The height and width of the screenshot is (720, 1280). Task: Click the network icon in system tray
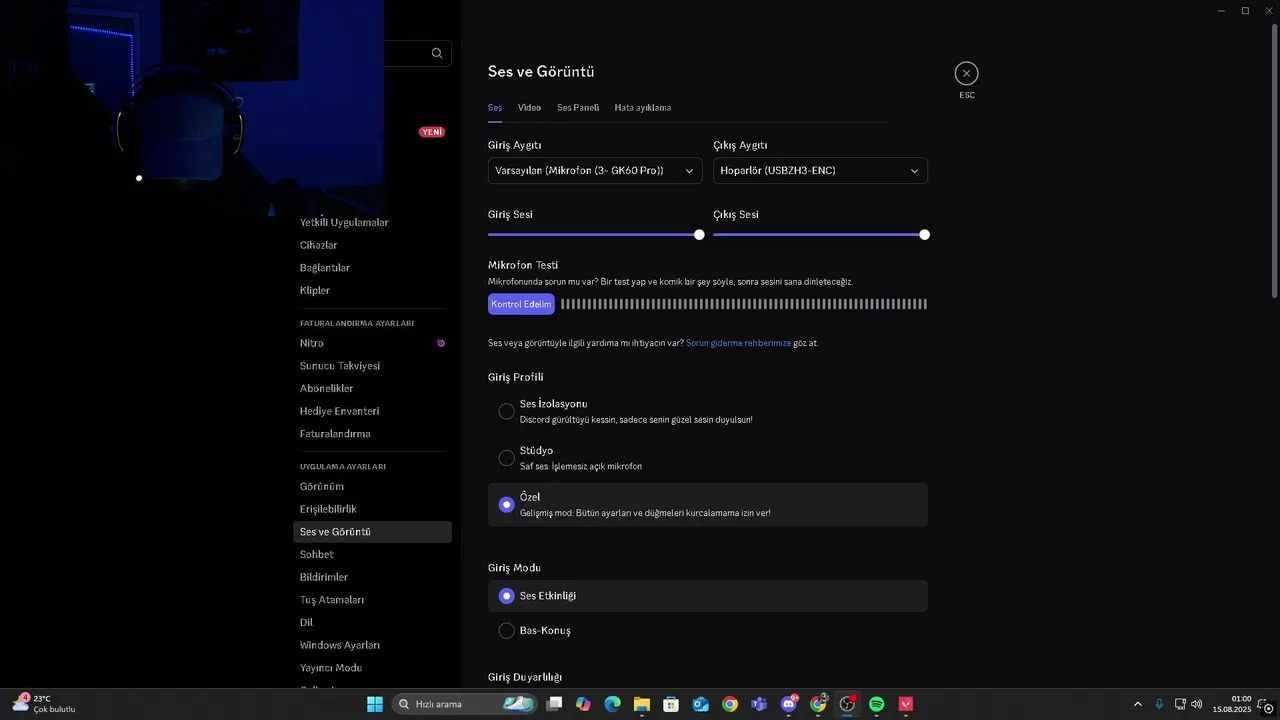[x=1180, y=704]
